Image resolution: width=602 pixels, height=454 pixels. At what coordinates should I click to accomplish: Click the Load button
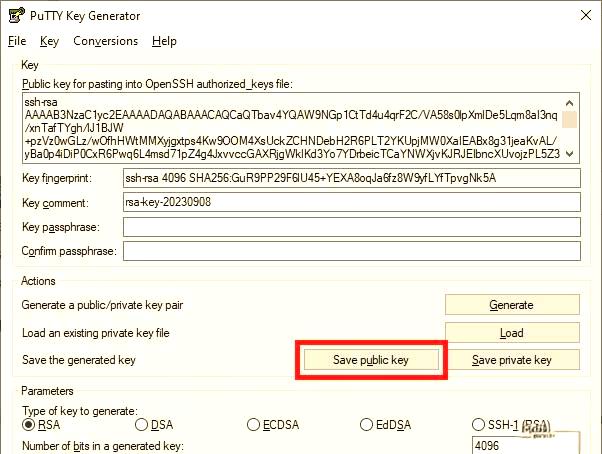512,333
